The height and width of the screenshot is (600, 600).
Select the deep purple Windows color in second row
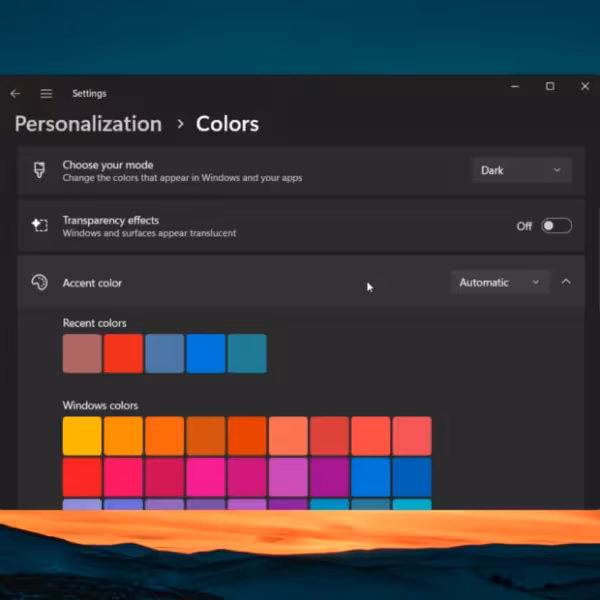[329, 477]
